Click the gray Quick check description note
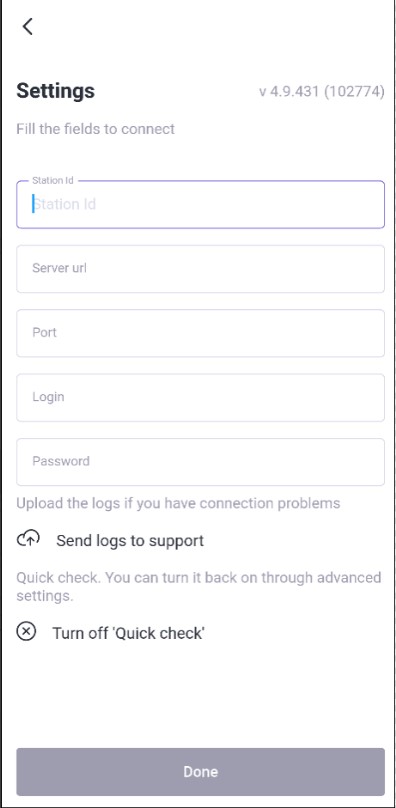The width and height of the screenshot is (396, 808). pos(199,586)
